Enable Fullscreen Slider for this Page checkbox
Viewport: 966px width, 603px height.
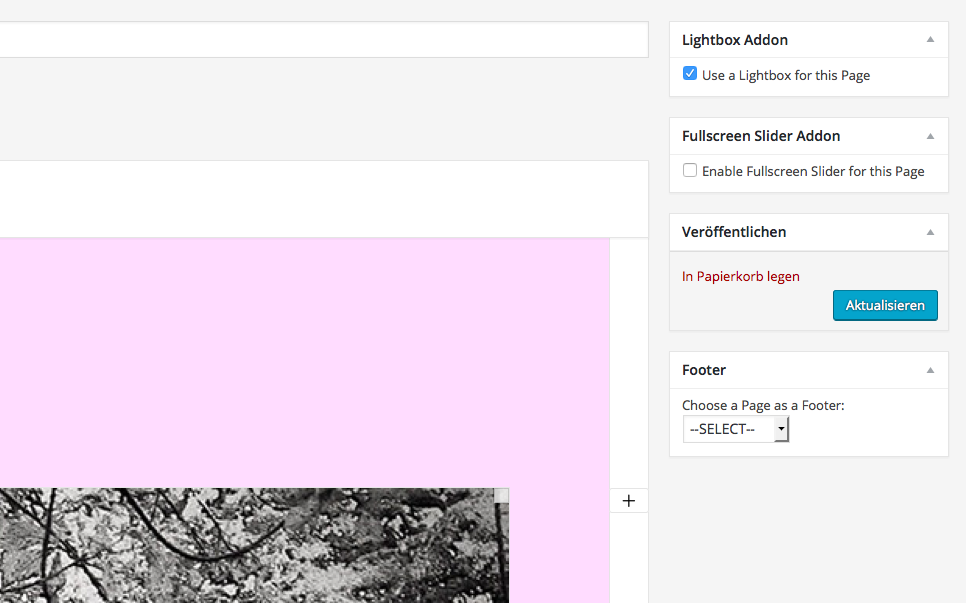point(690,170)
